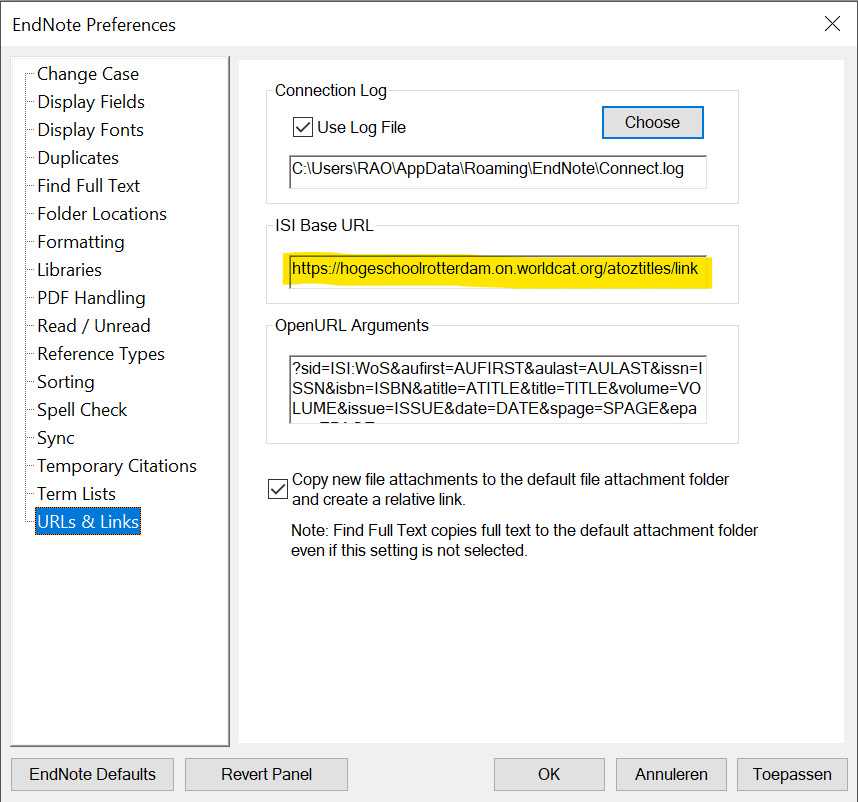Screen dimensions: 858x802
Task: Click the ISI Base URL field
Action: (x=498, y=271)
